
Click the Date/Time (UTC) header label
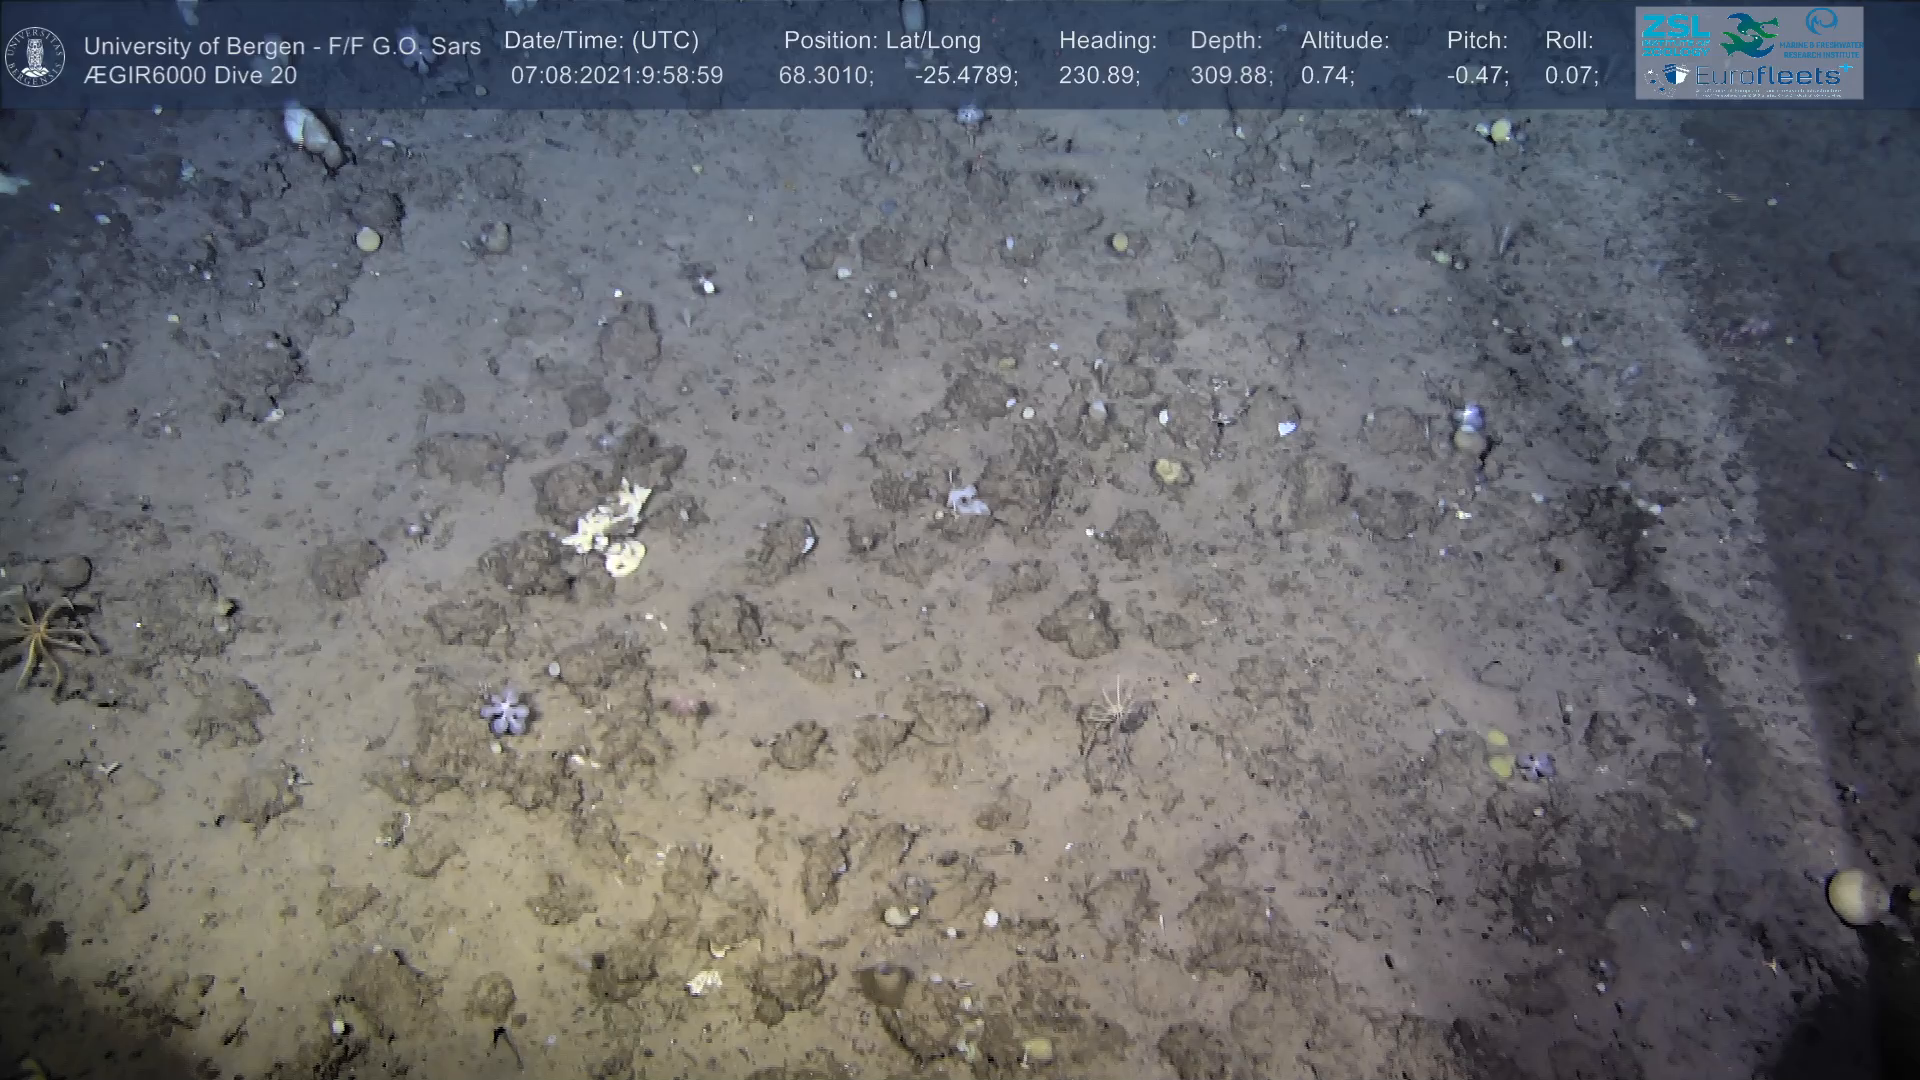coord(601,41)
